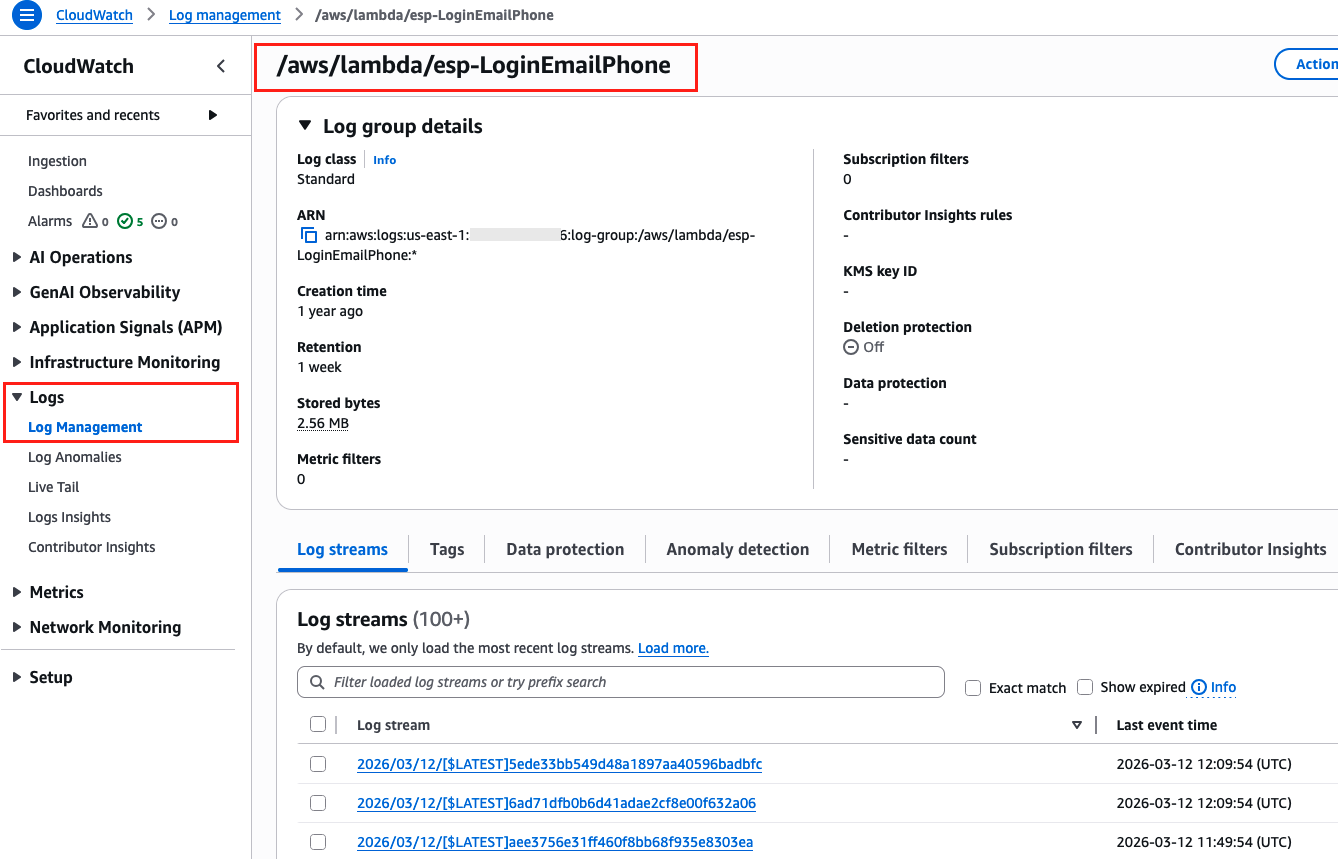Click the Retention value 1 week
Viewport: 1338px width, 859px height.
pos(319,367)
